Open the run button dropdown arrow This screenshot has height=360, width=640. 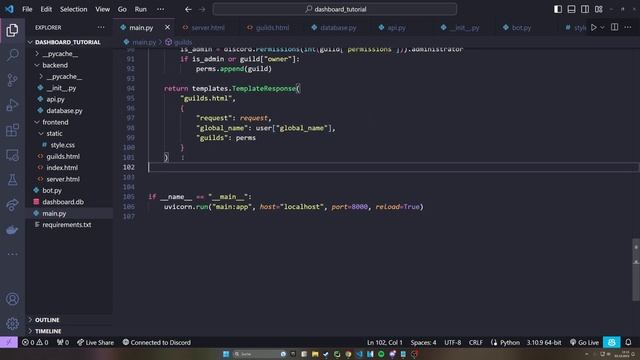coord(602,27)
